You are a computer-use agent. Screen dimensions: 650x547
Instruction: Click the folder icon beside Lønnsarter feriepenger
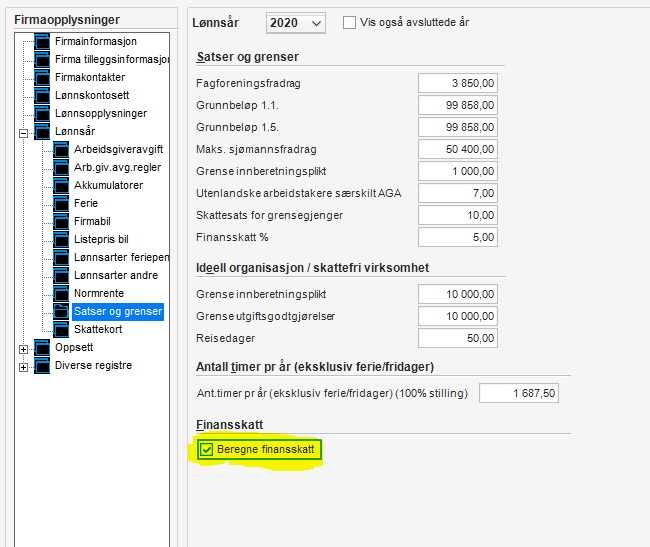[x=61, y=257]
